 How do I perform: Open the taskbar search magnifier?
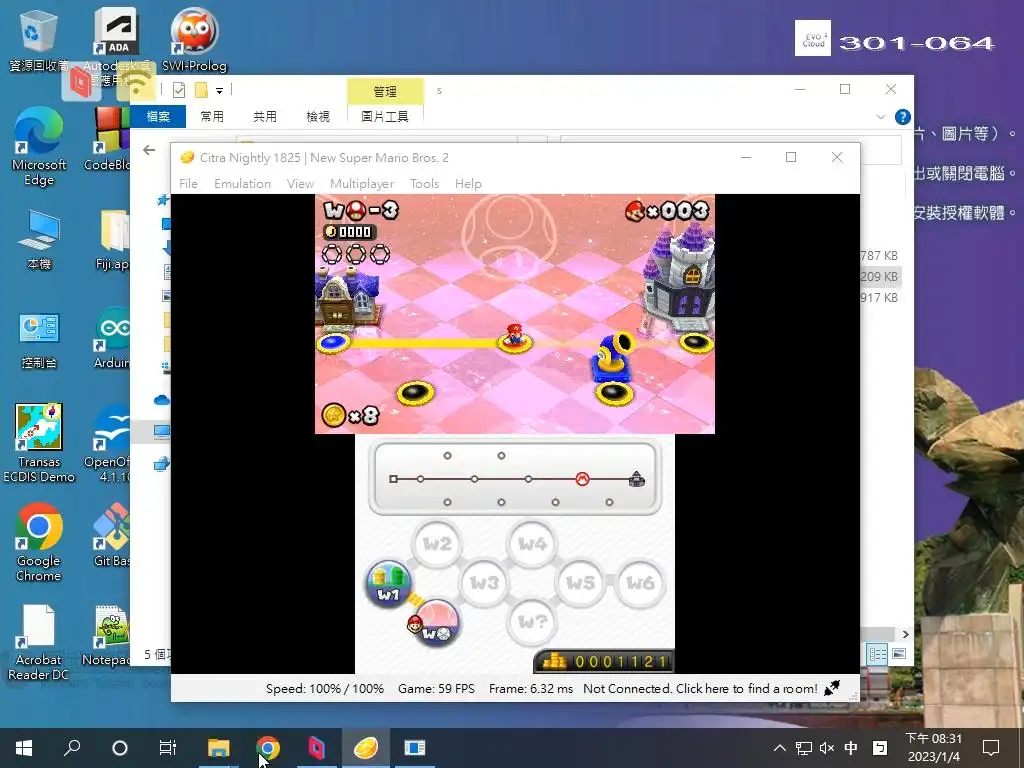(x=72, y=748)
